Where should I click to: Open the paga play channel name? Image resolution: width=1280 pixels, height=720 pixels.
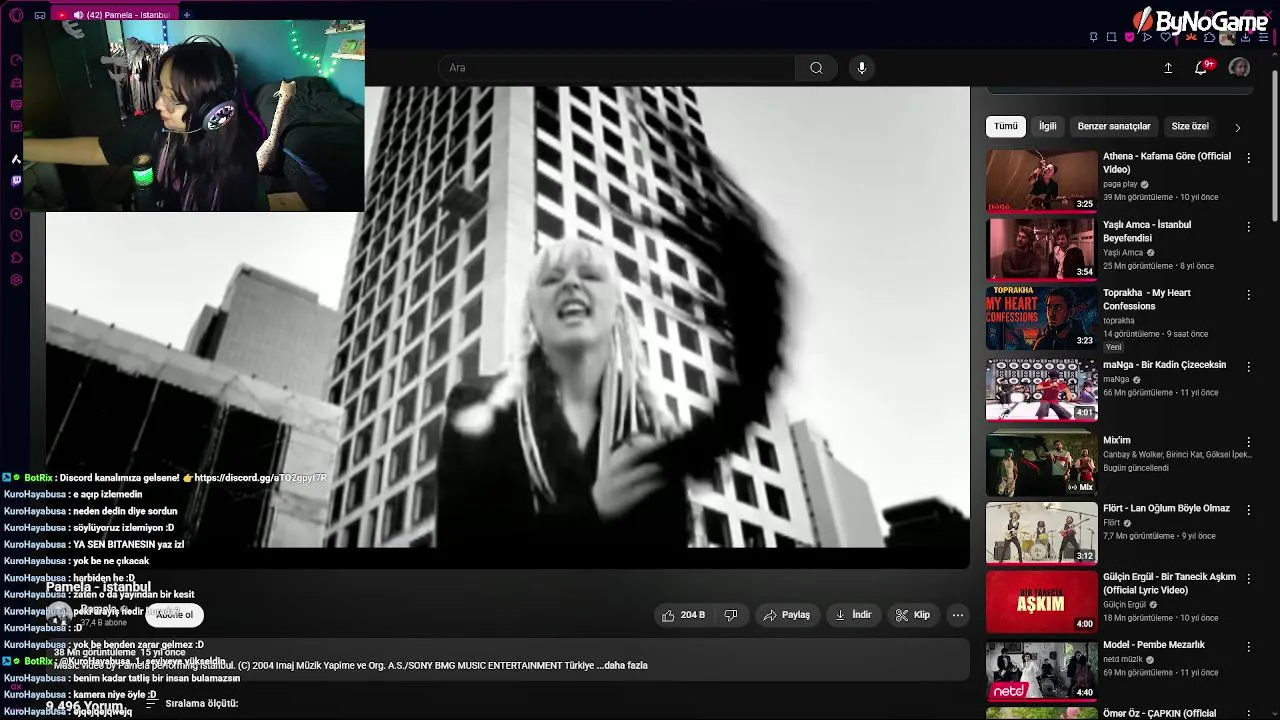coord(1120,184)
